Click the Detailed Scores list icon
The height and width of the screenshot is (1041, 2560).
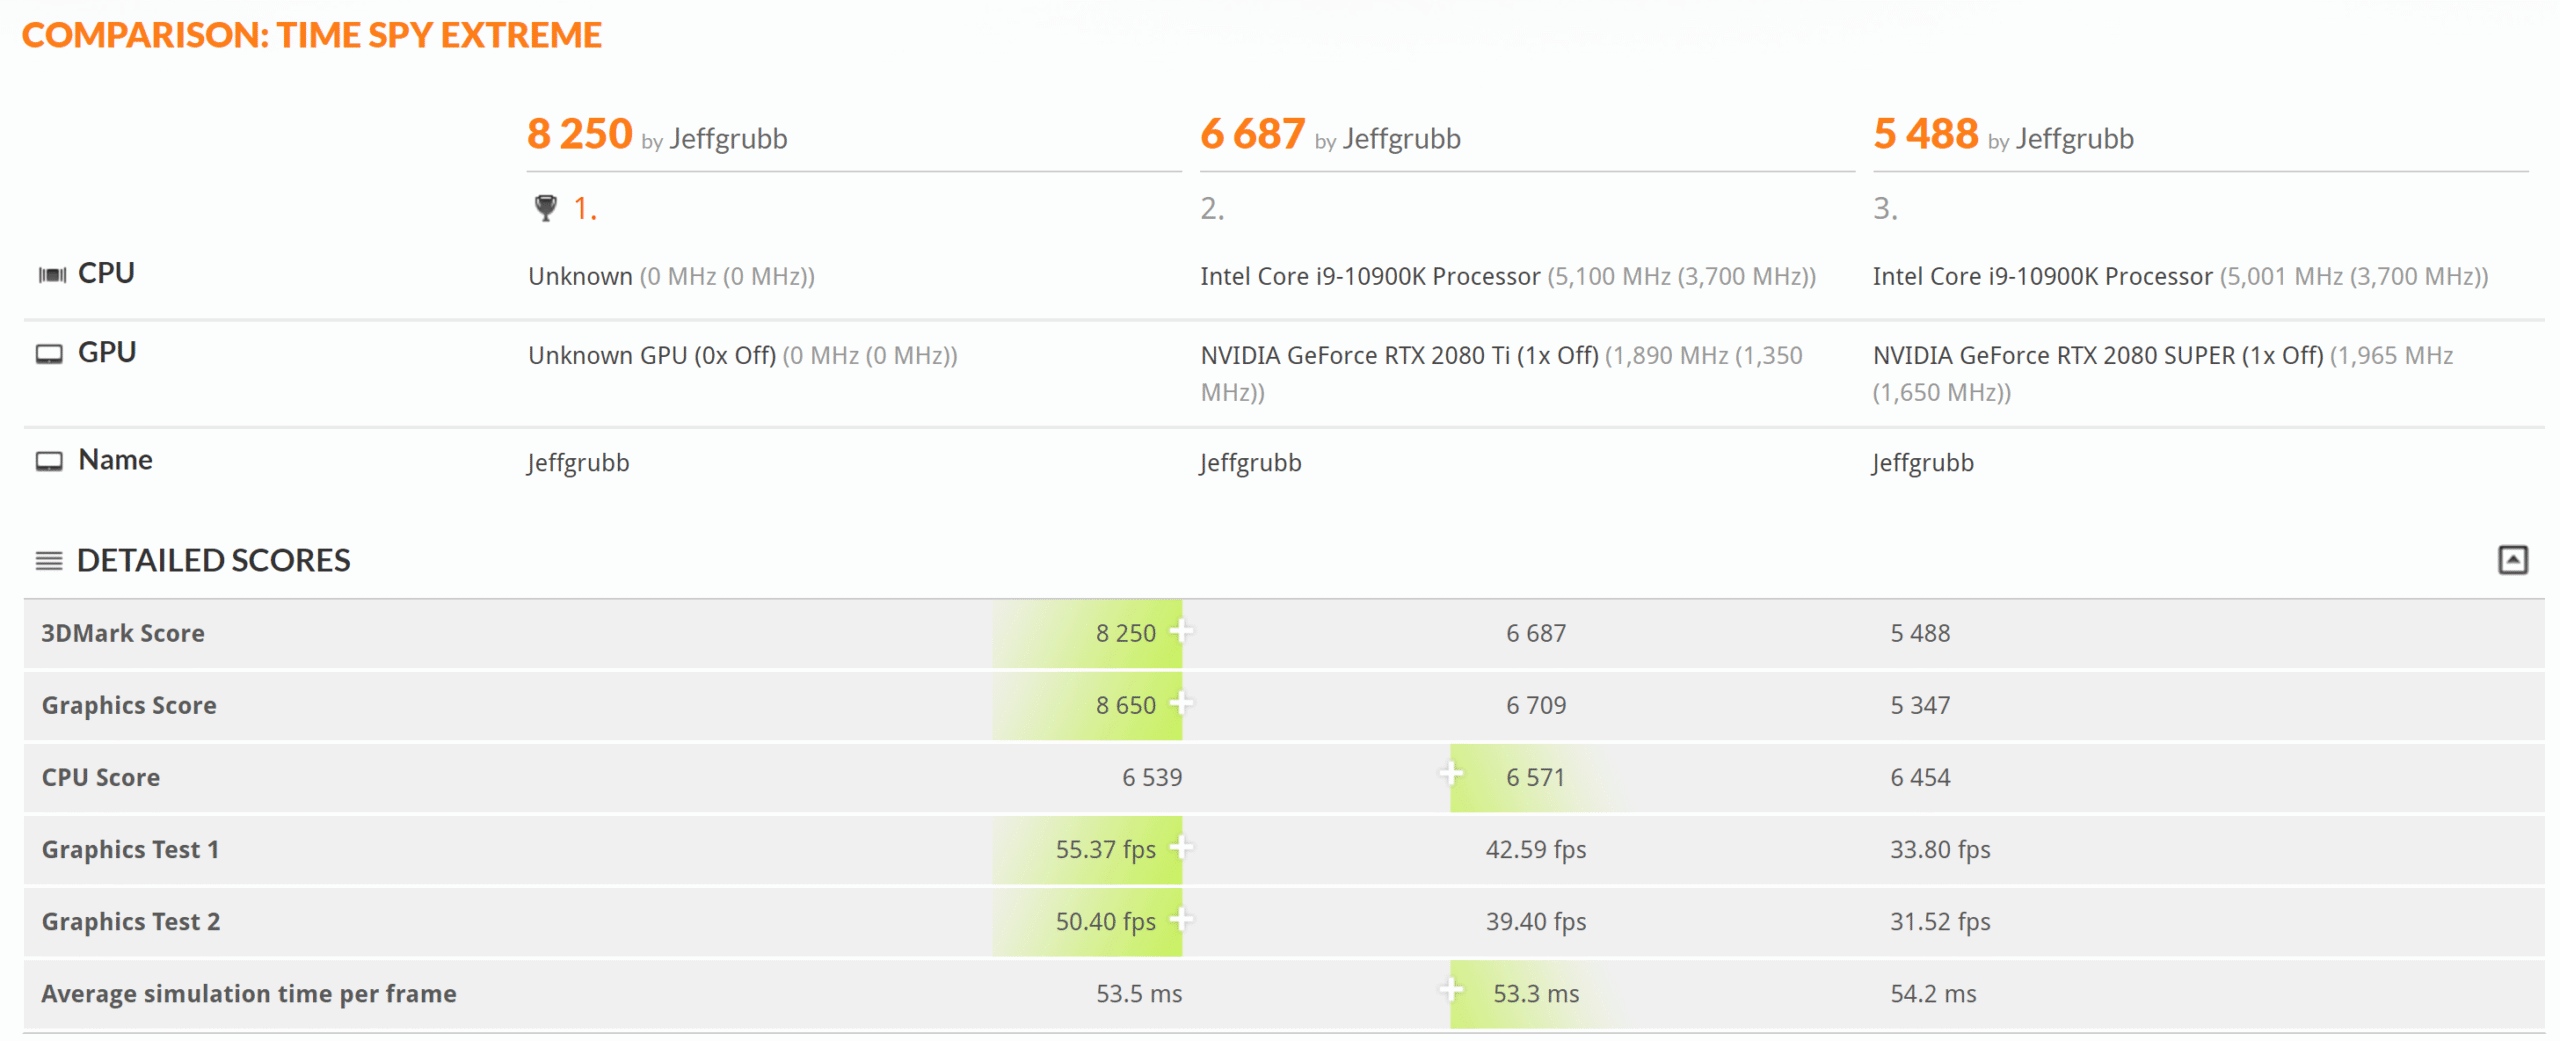click(49, 560)
